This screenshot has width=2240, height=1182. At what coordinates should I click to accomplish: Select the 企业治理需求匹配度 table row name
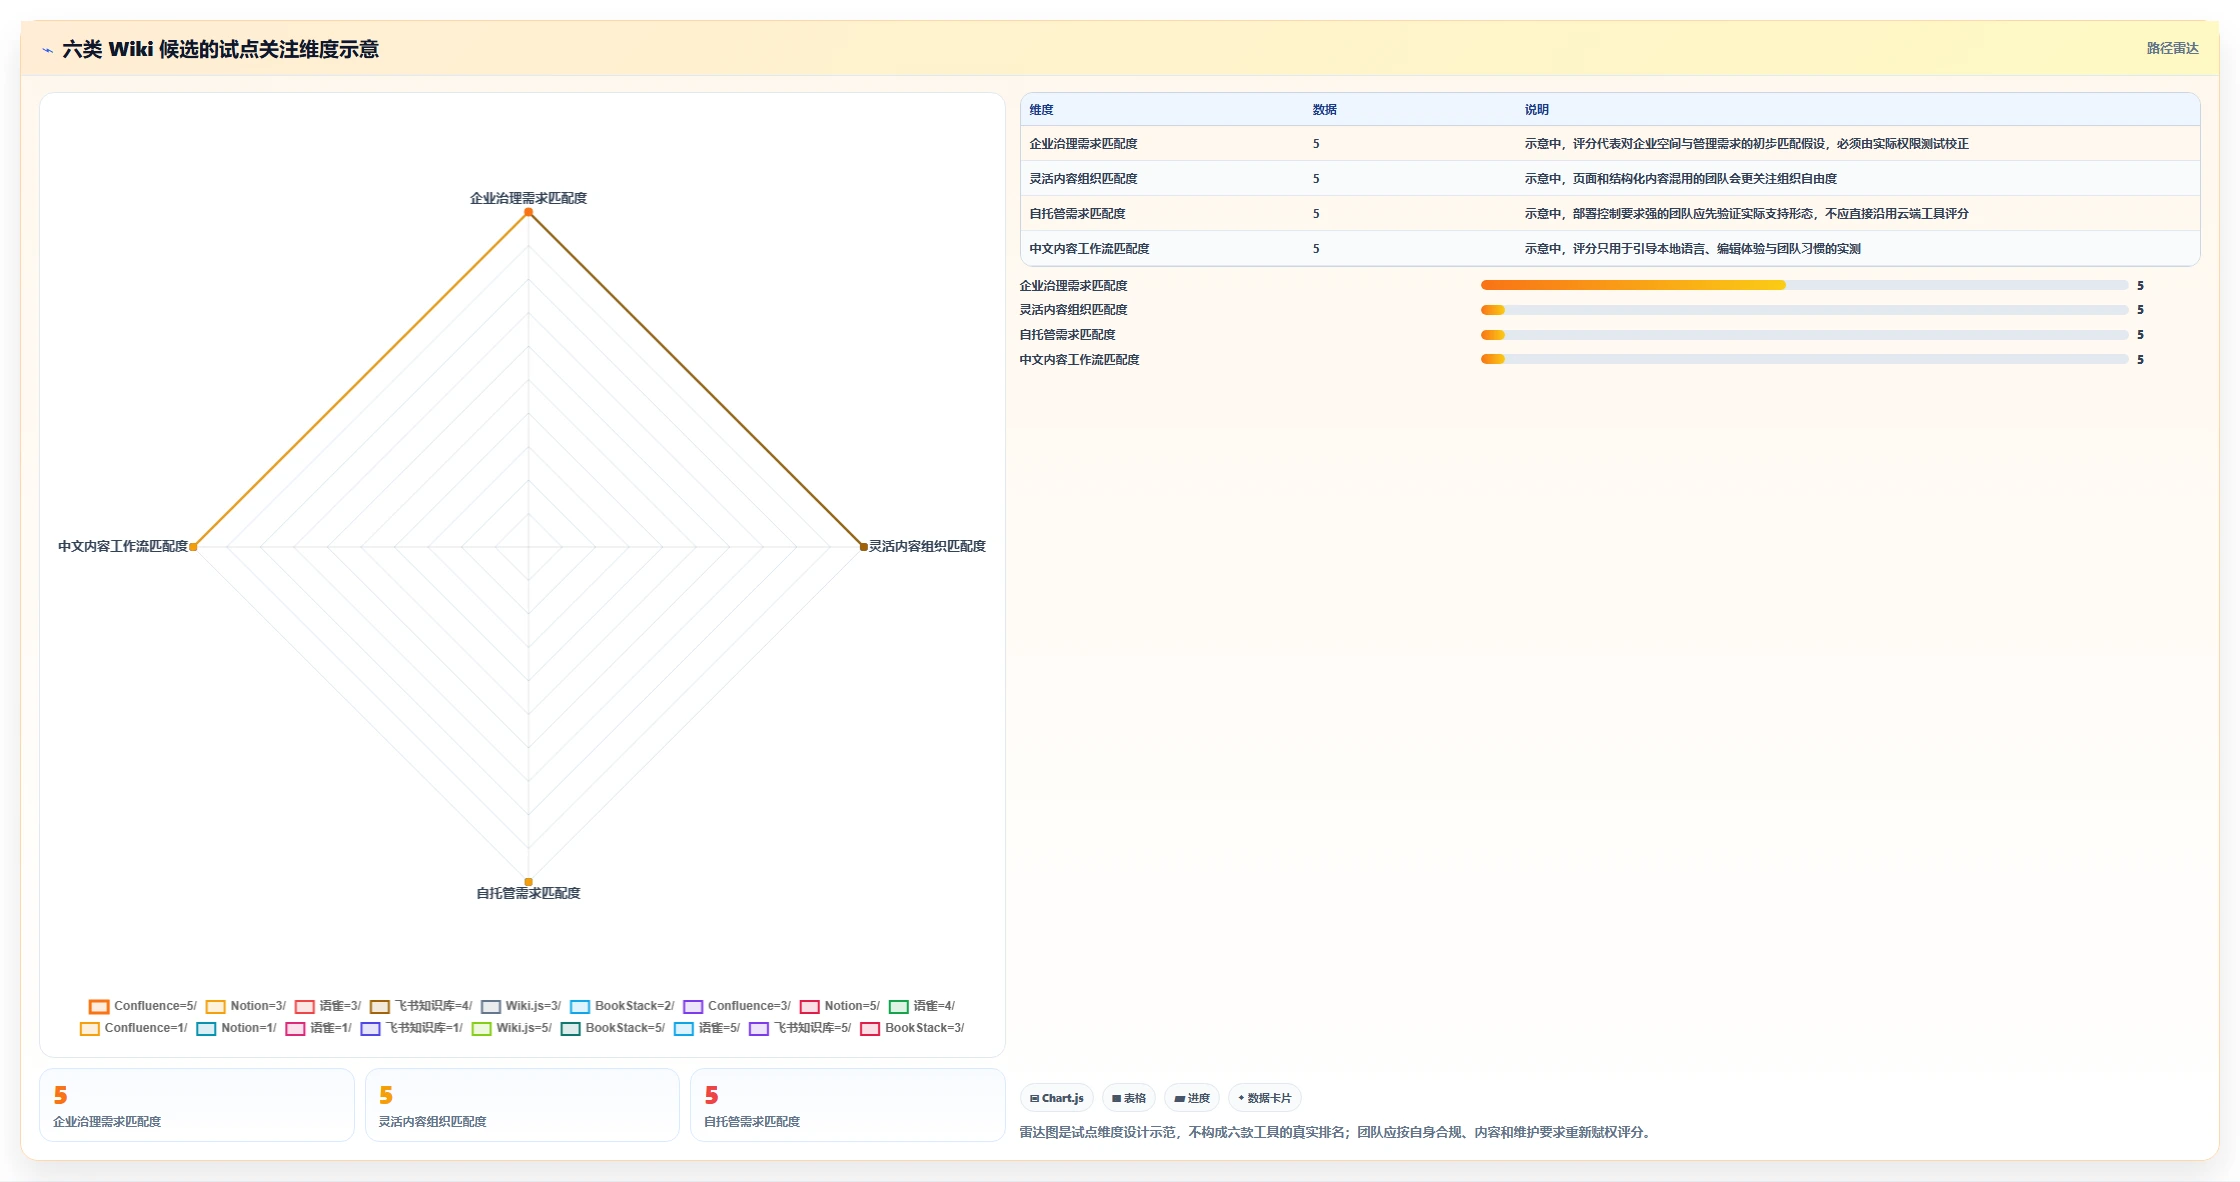(1083, 144)
